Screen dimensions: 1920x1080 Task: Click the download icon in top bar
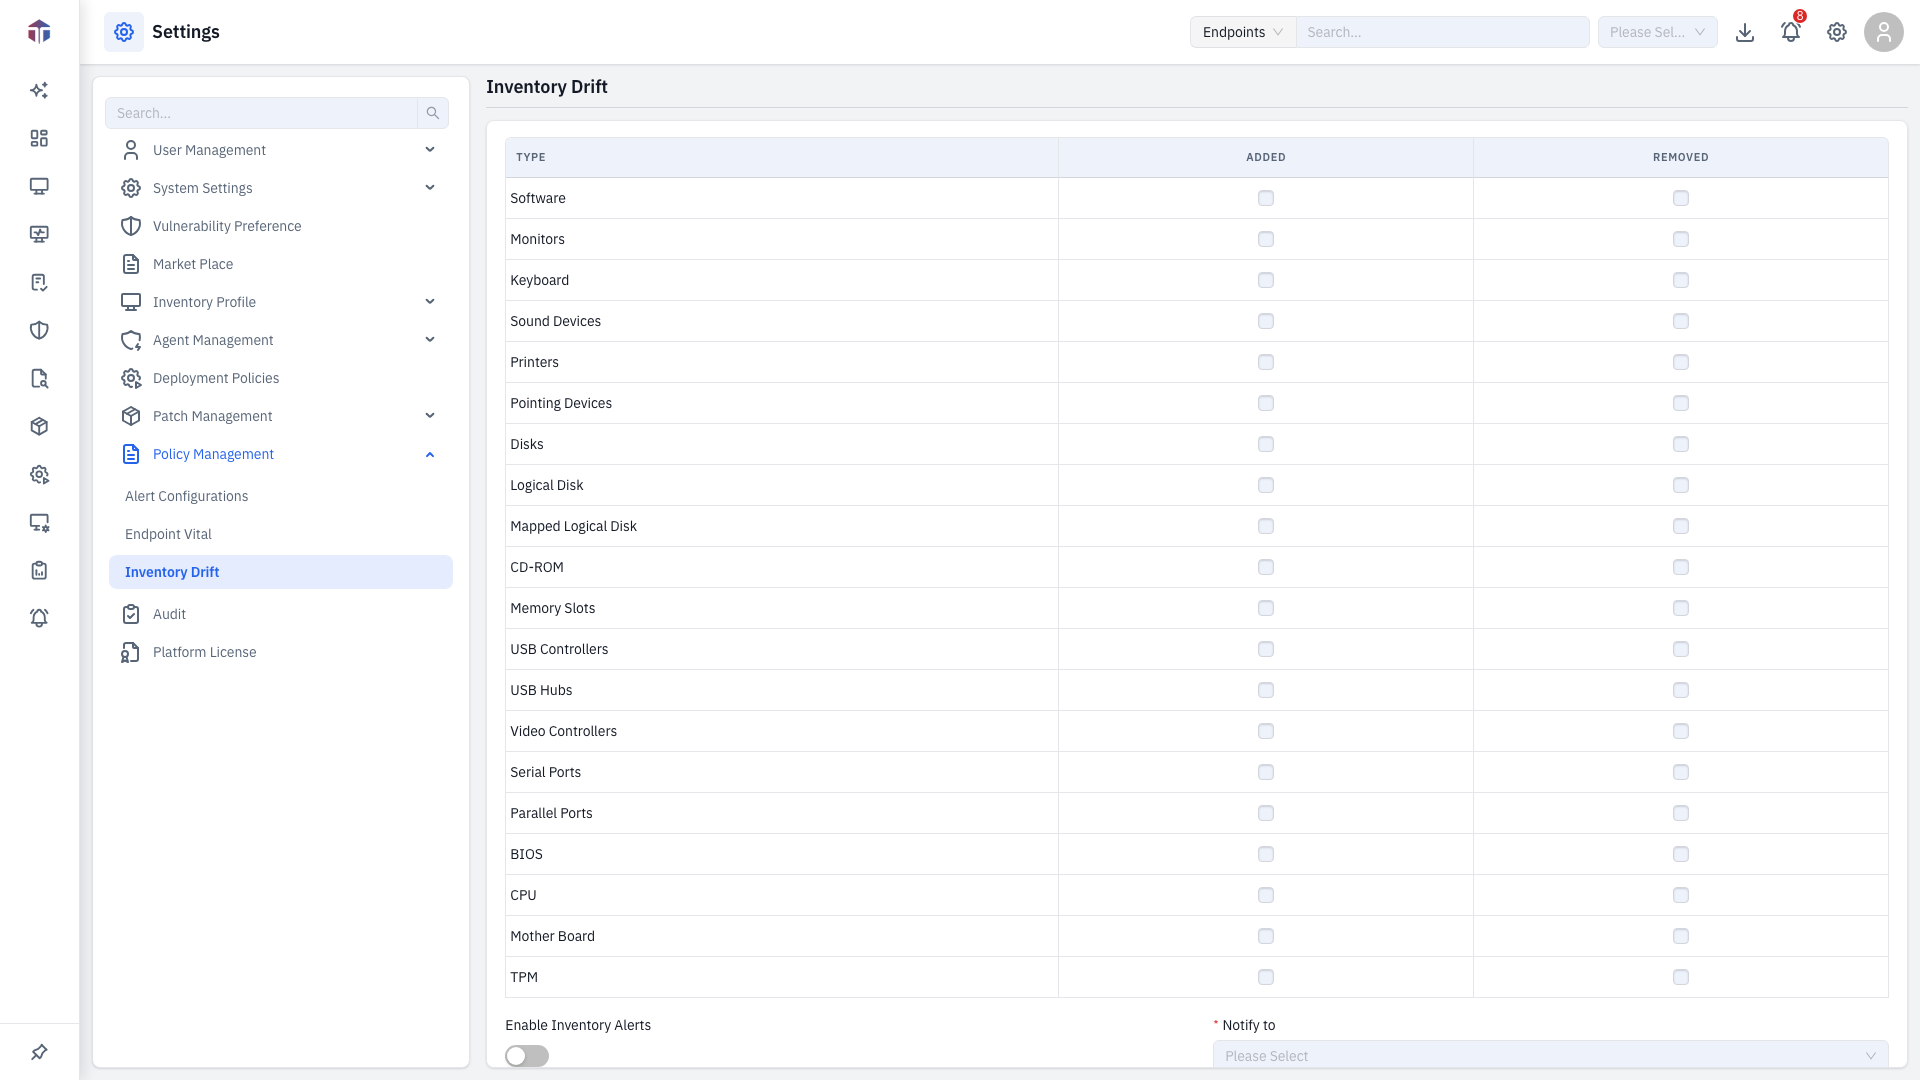(1745, 32)
